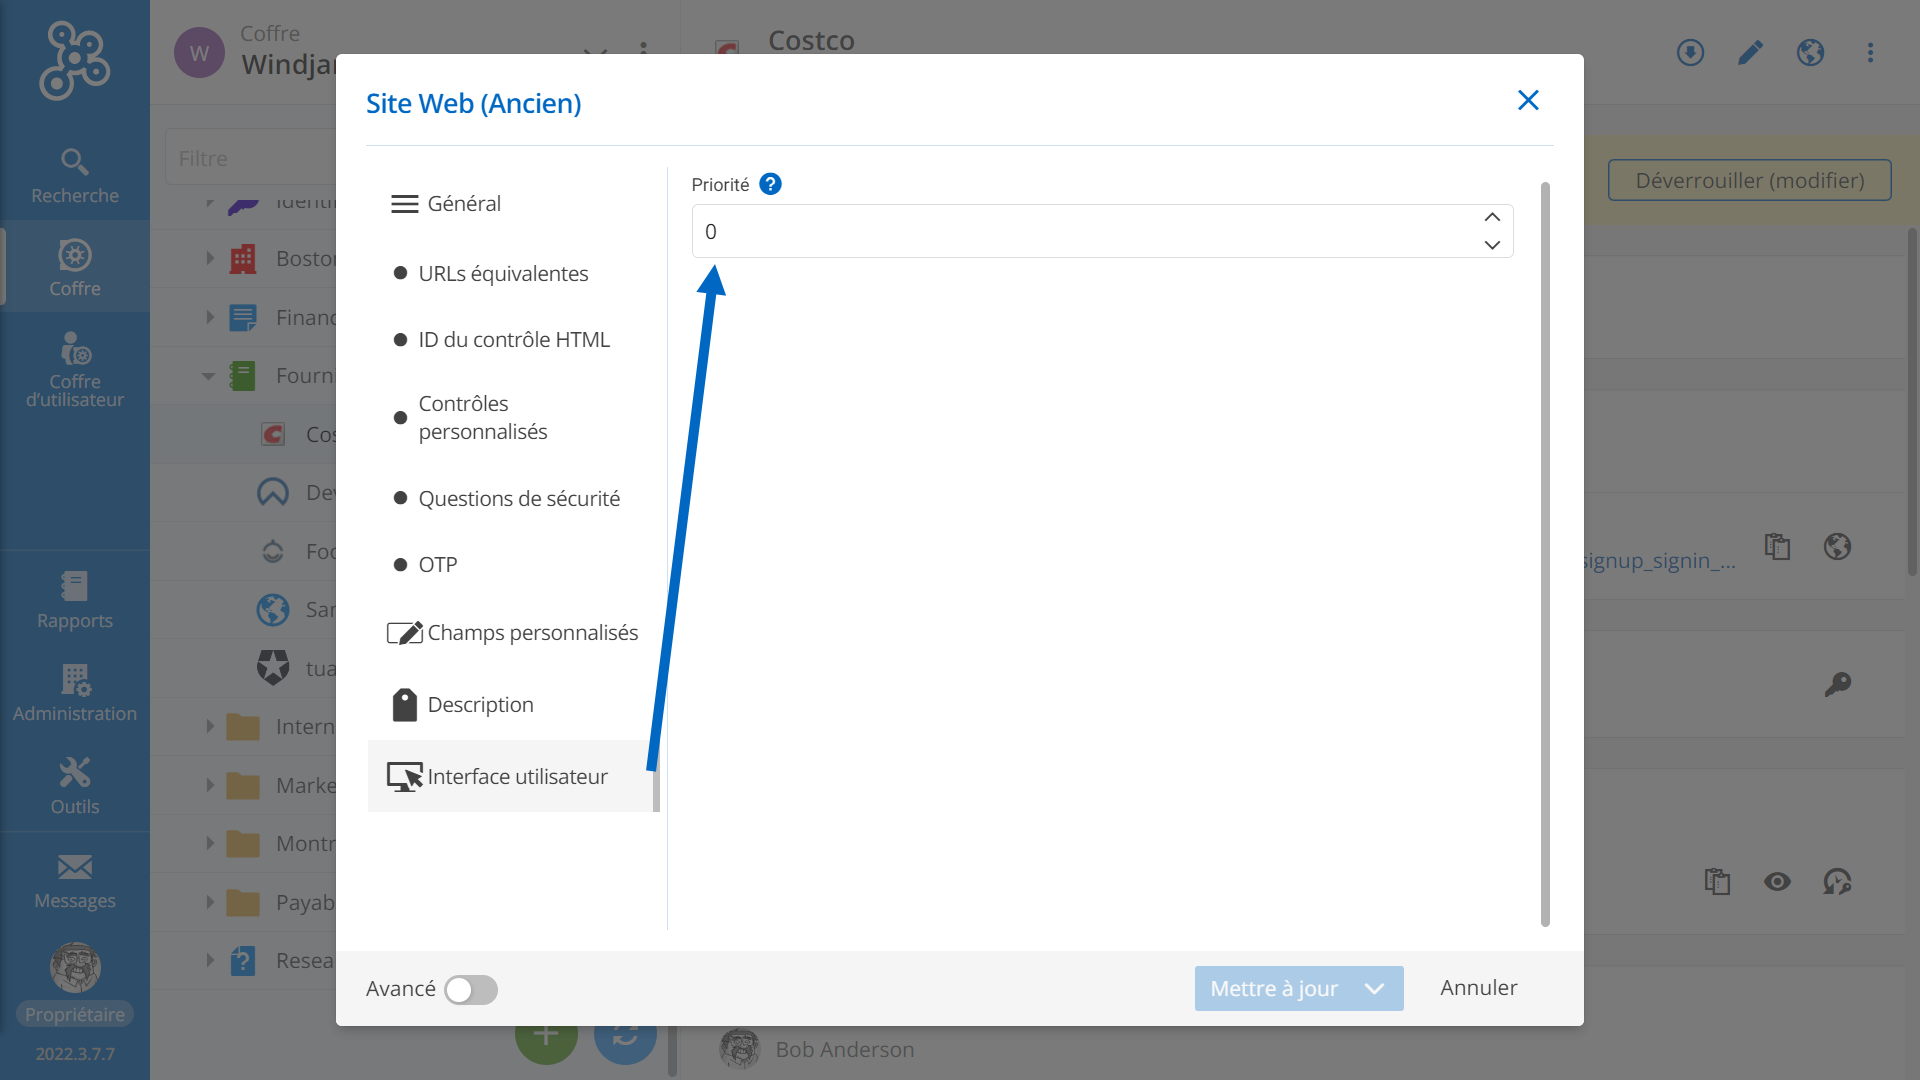
Task: Click the Priorité help question mark icon
Action: tap(770, 184)
